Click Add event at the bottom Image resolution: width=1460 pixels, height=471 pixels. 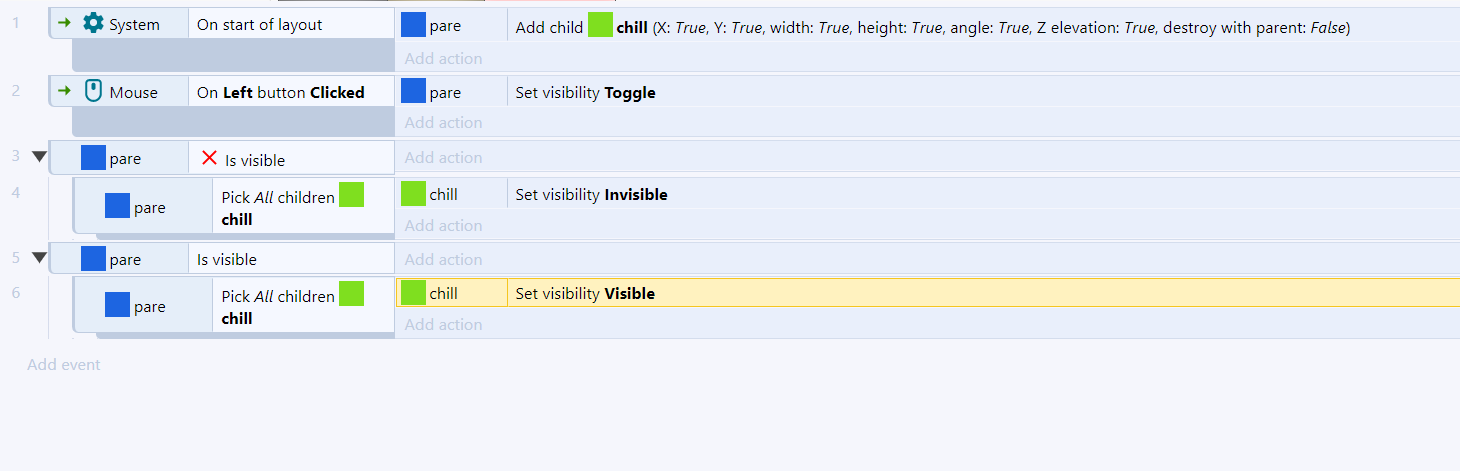point(64,364)
